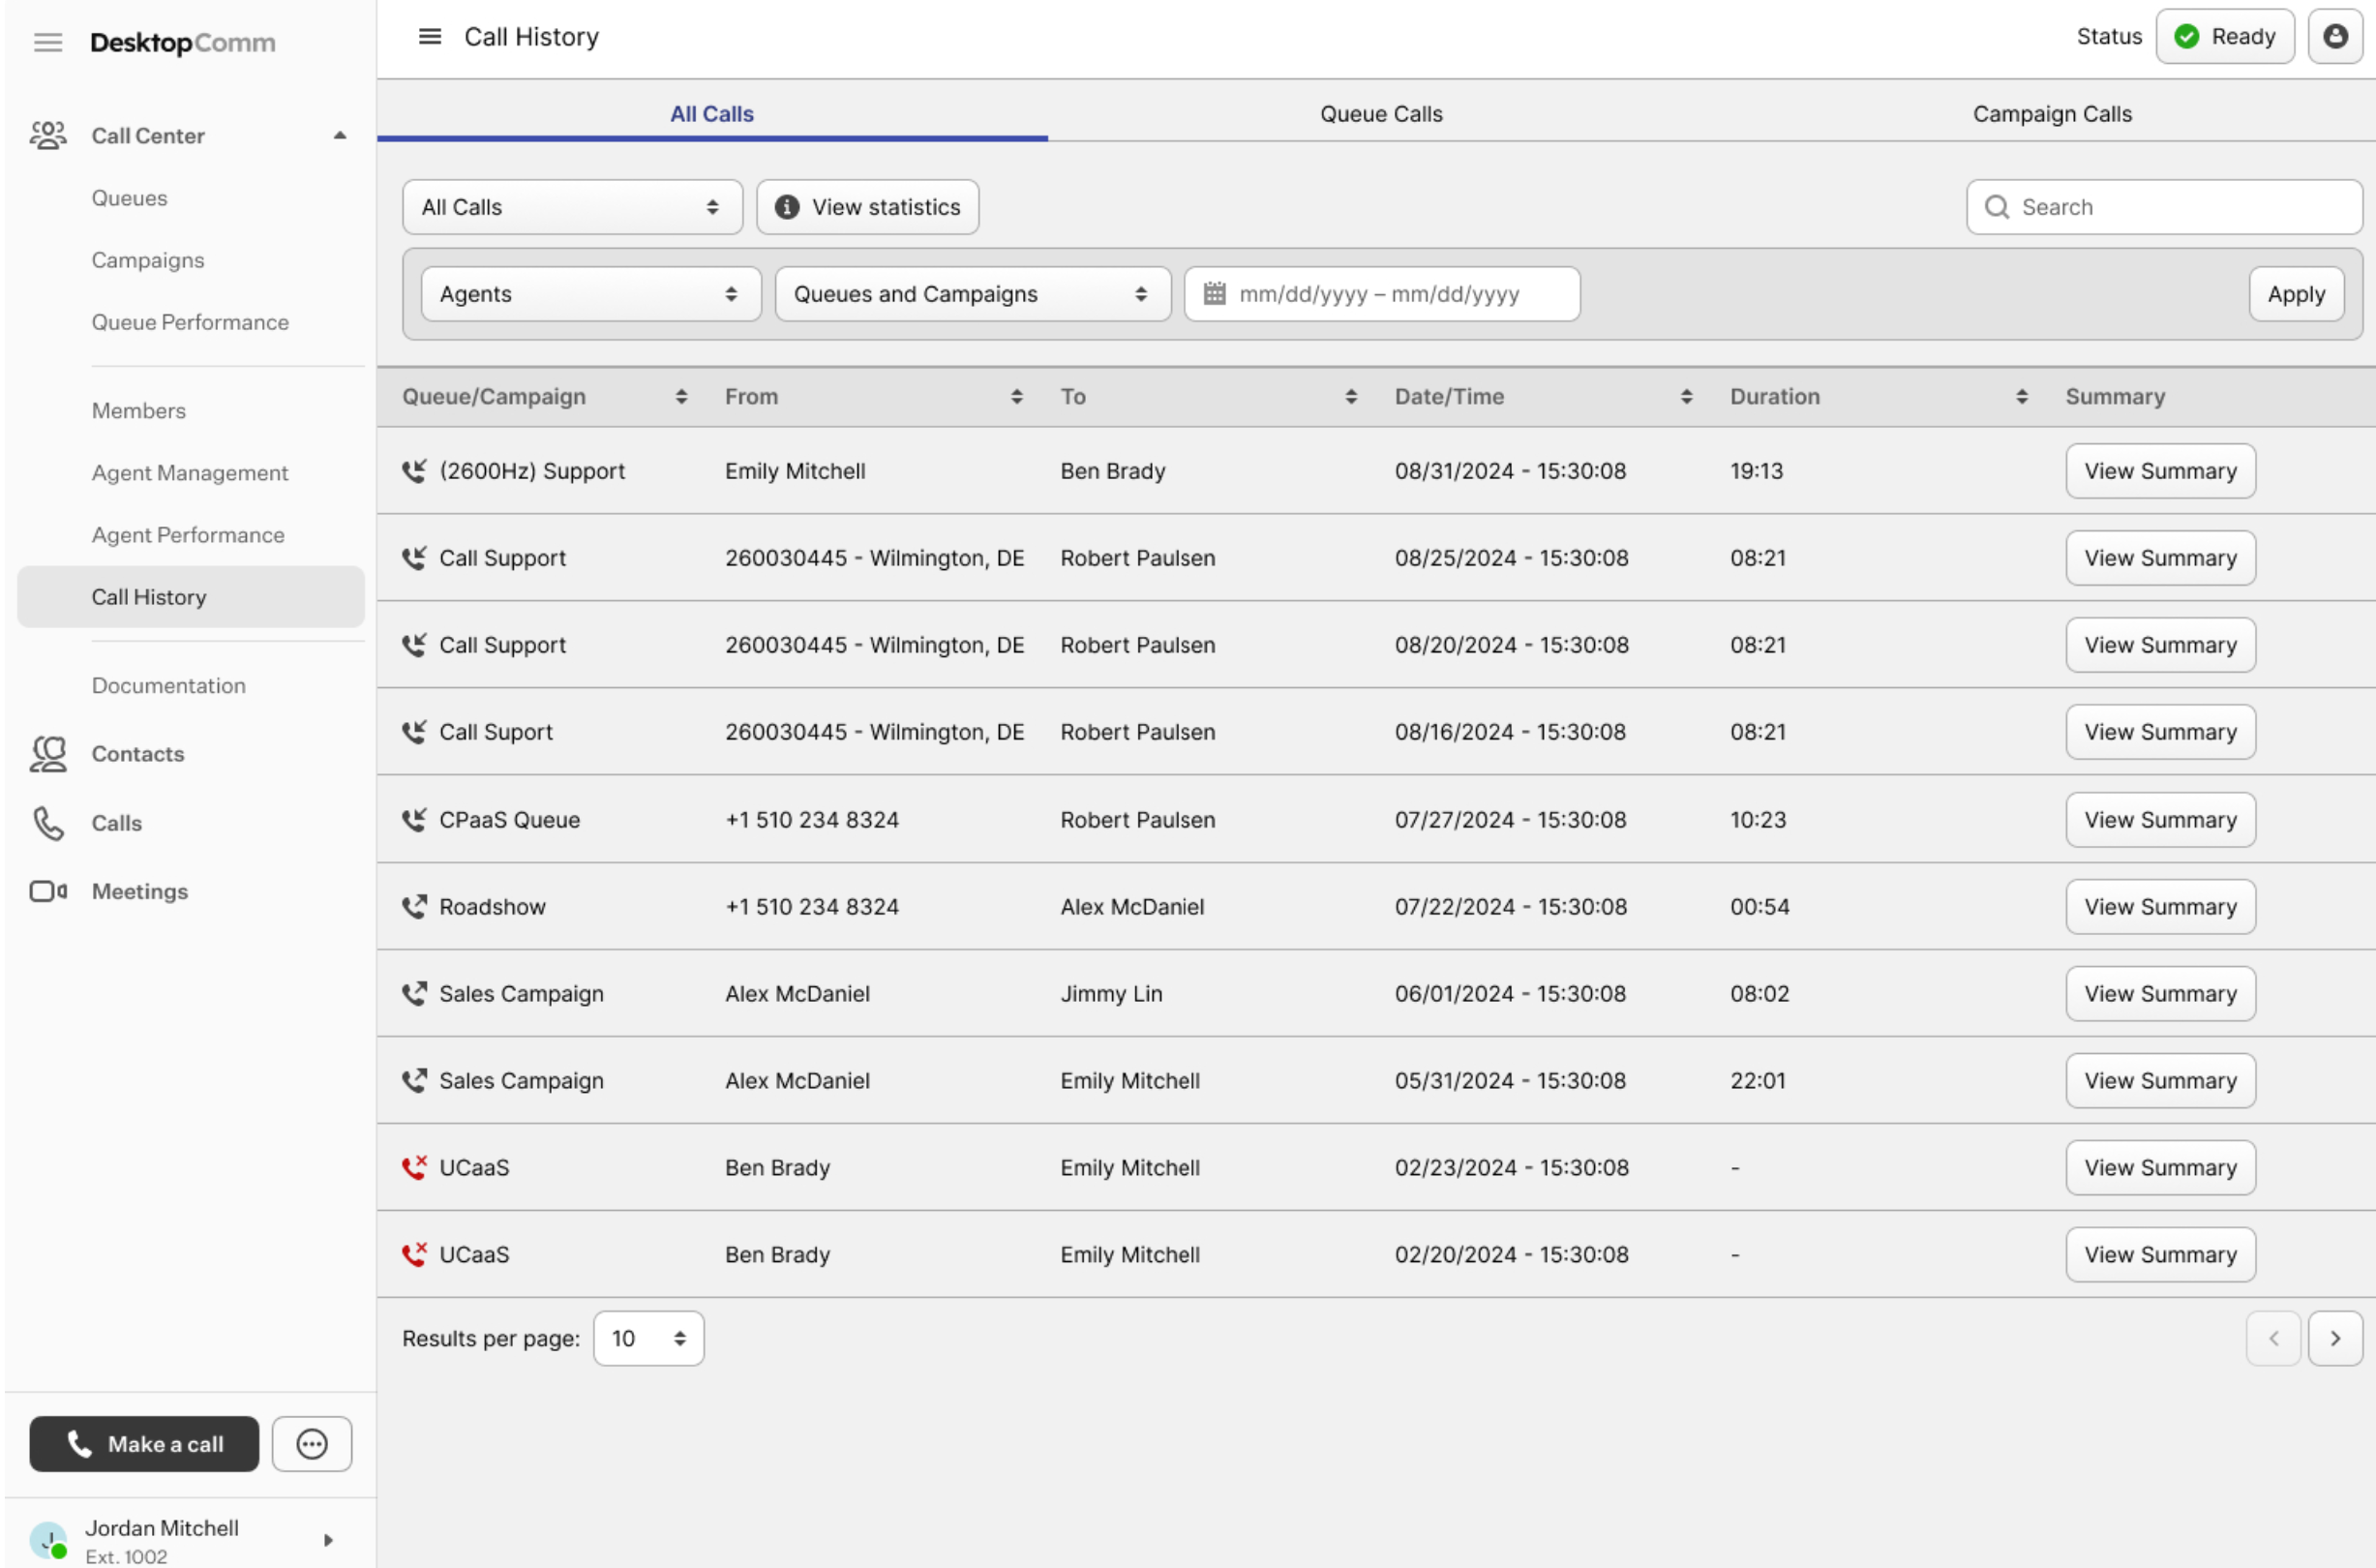Click the Apply filter button
This screenshot has height=1568, width=2376.
coord(2295,294)
